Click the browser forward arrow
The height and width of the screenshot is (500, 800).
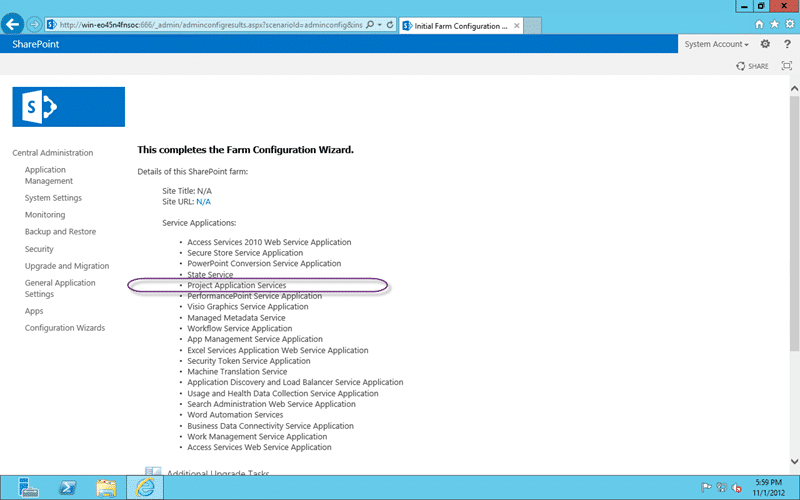[x=34, y=24]
